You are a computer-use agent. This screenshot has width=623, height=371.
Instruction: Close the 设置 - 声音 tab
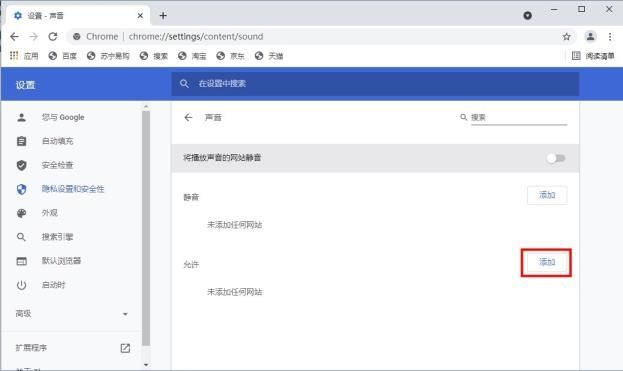(140, 15)
